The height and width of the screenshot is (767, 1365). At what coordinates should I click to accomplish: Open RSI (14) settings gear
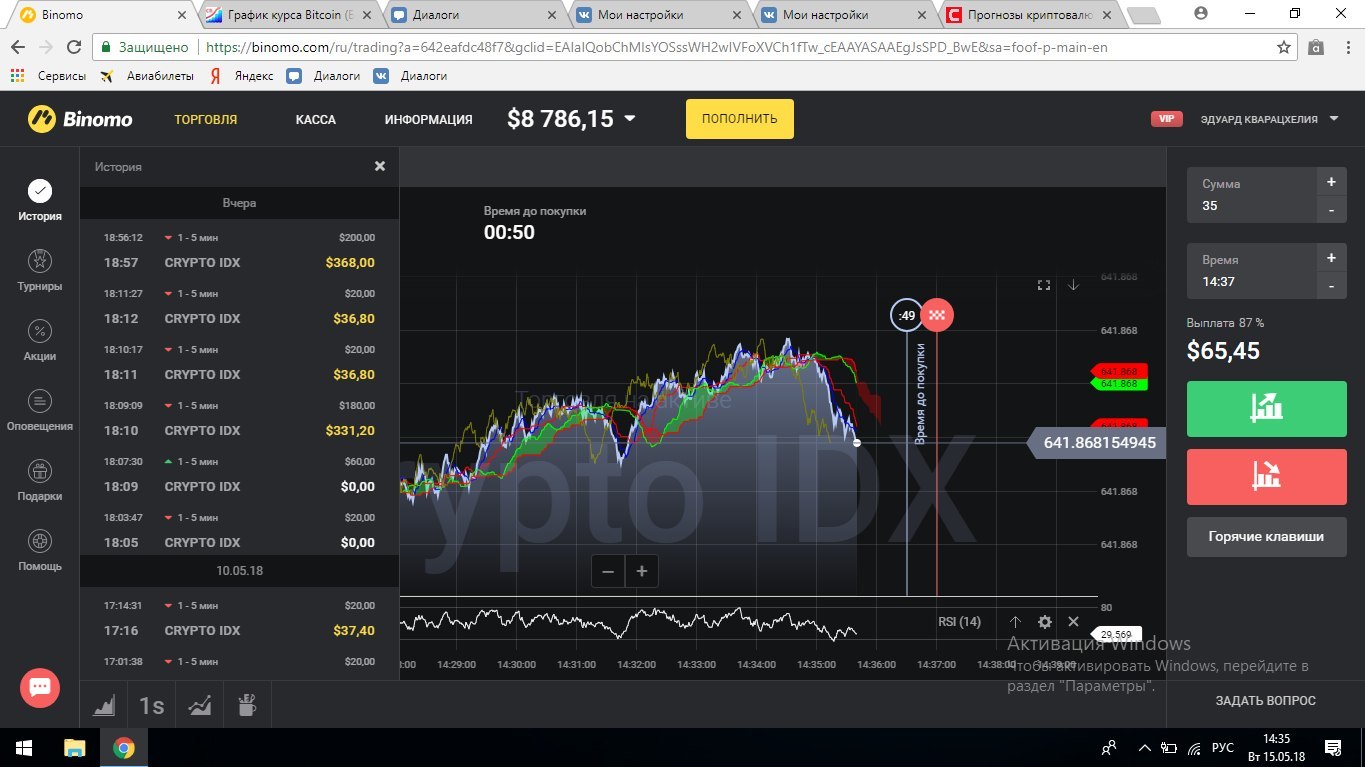pyautogui.click(x=1045, y=622)
